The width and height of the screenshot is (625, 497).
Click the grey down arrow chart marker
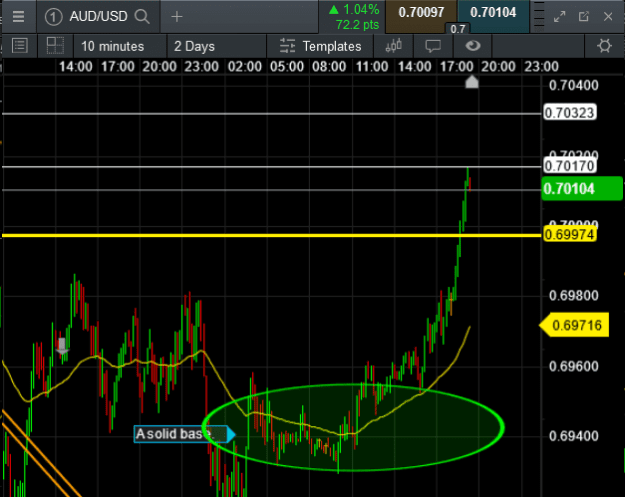[x=62, y=346]
